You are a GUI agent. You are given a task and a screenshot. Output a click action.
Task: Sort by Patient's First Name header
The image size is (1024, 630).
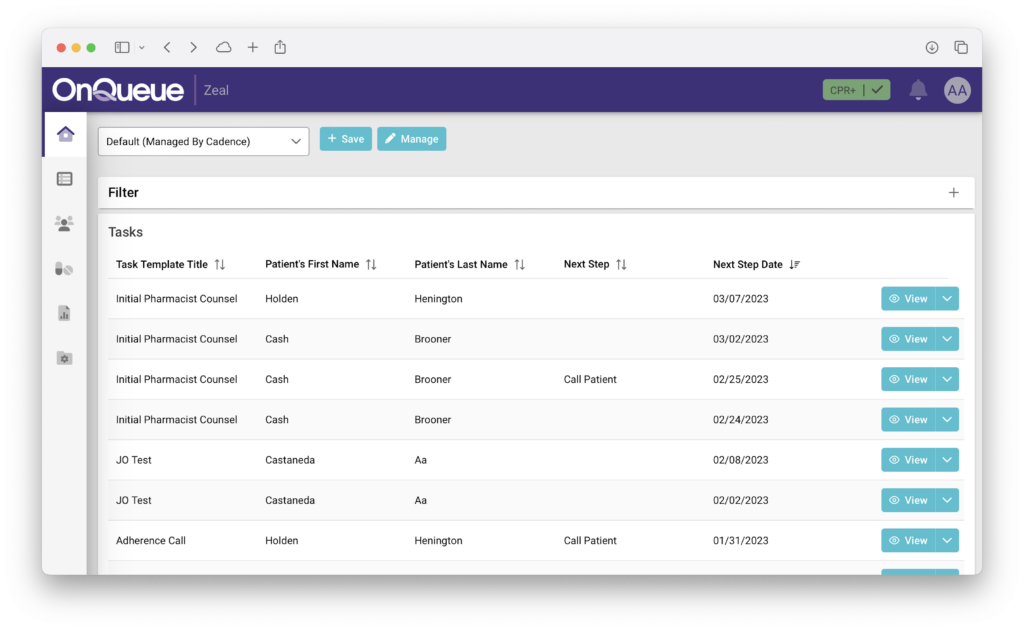coord(371,265)
